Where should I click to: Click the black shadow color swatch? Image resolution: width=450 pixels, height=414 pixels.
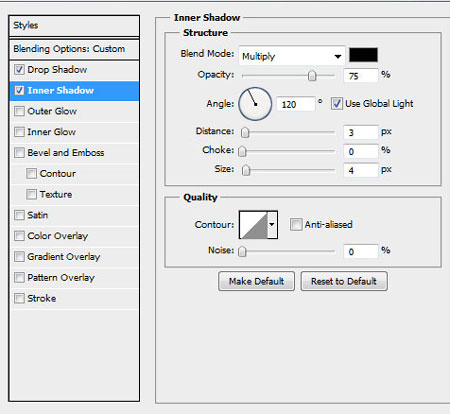pyautogui.click(x=363, y=55)
